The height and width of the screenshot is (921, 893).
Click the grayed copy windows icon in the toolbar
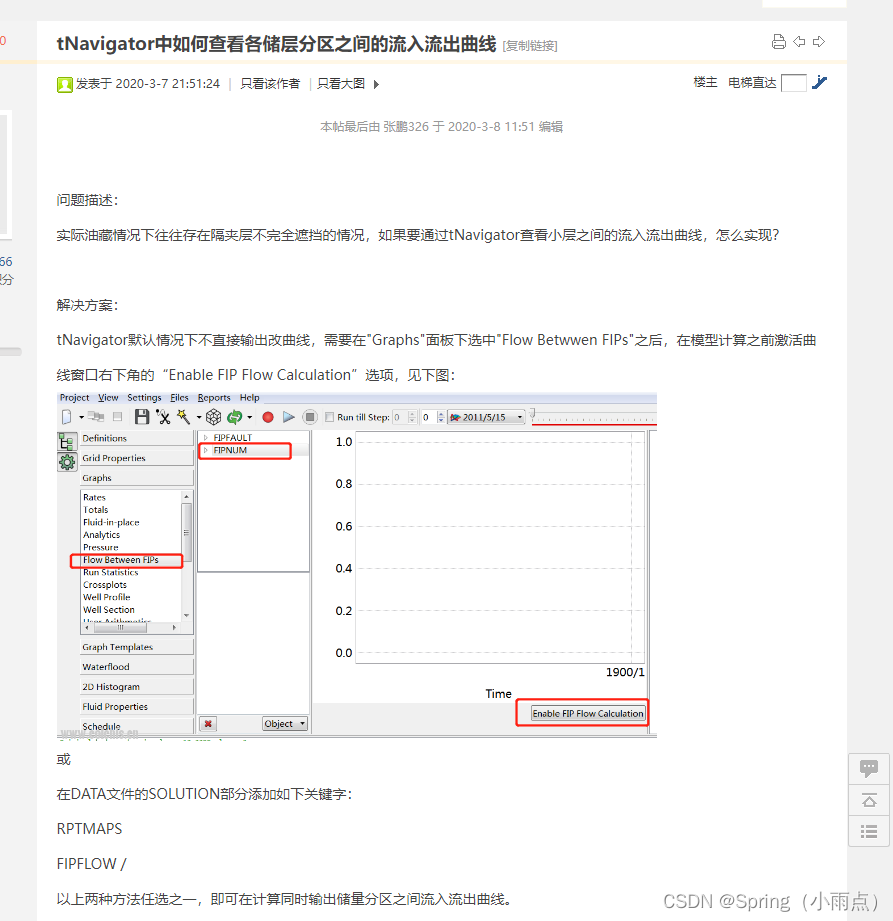click(96, 417)
